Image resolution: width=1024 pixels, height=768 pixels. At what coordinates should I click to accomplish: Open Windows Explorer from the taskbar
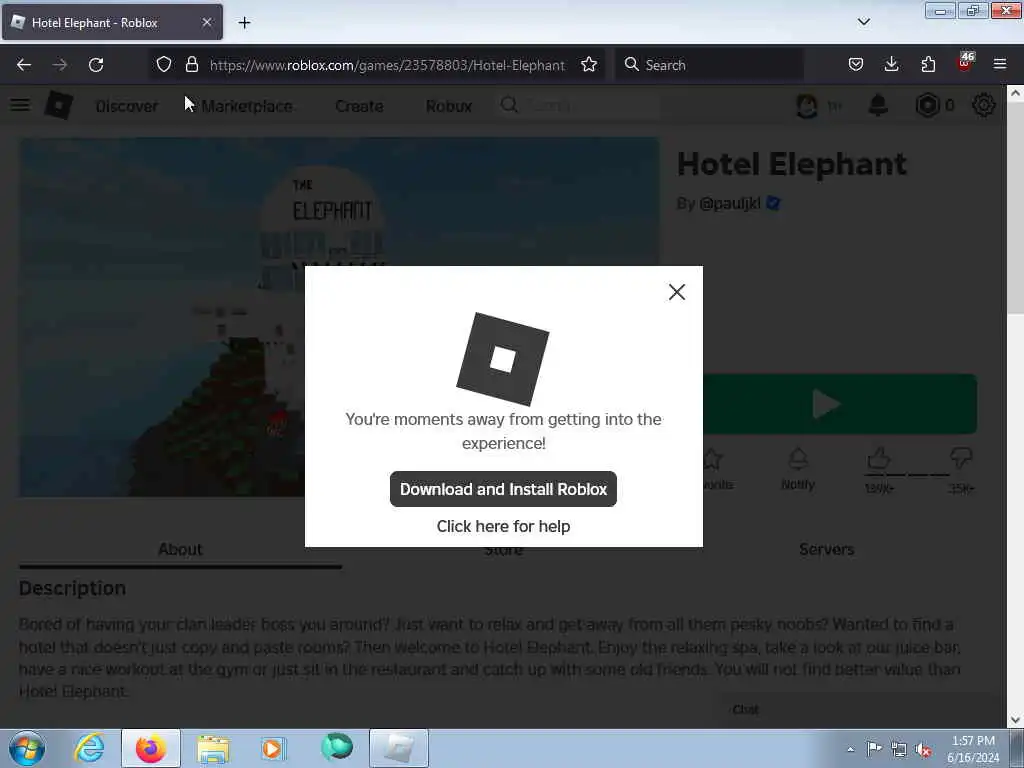click(x=213, y=748)
